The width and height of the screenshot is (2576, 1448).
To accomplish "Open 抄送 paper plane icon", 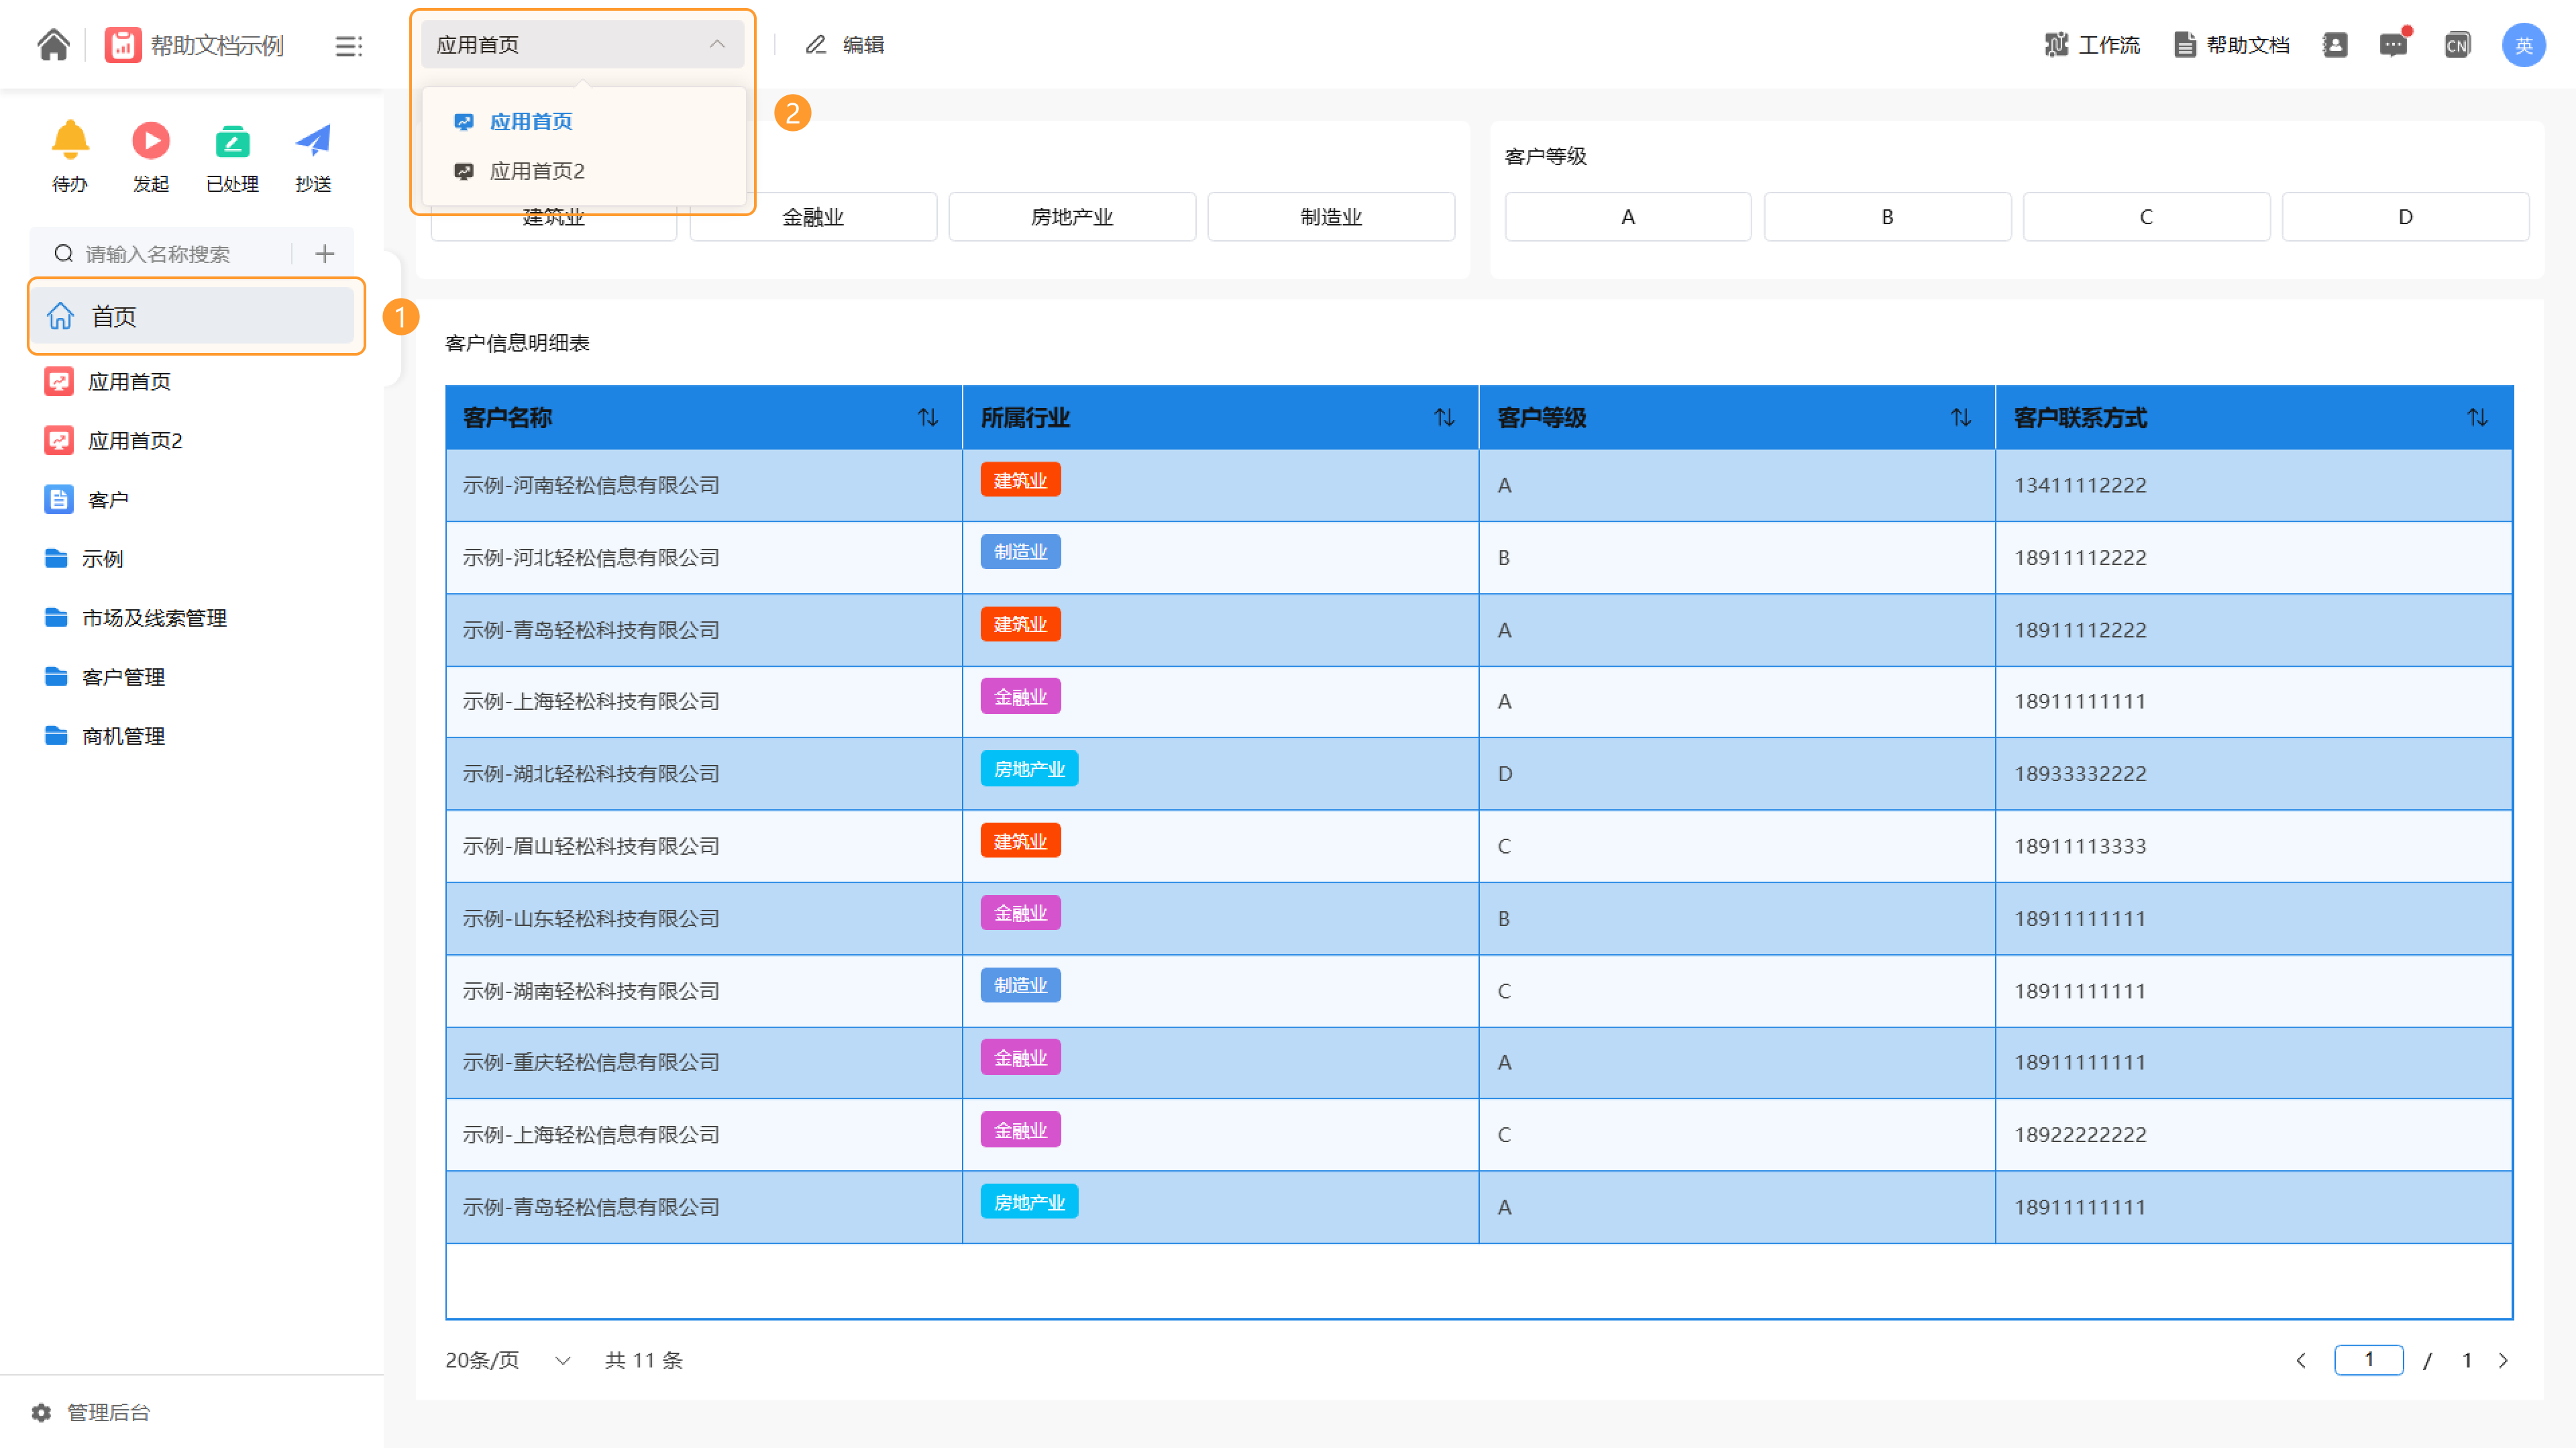I will 313,141.
